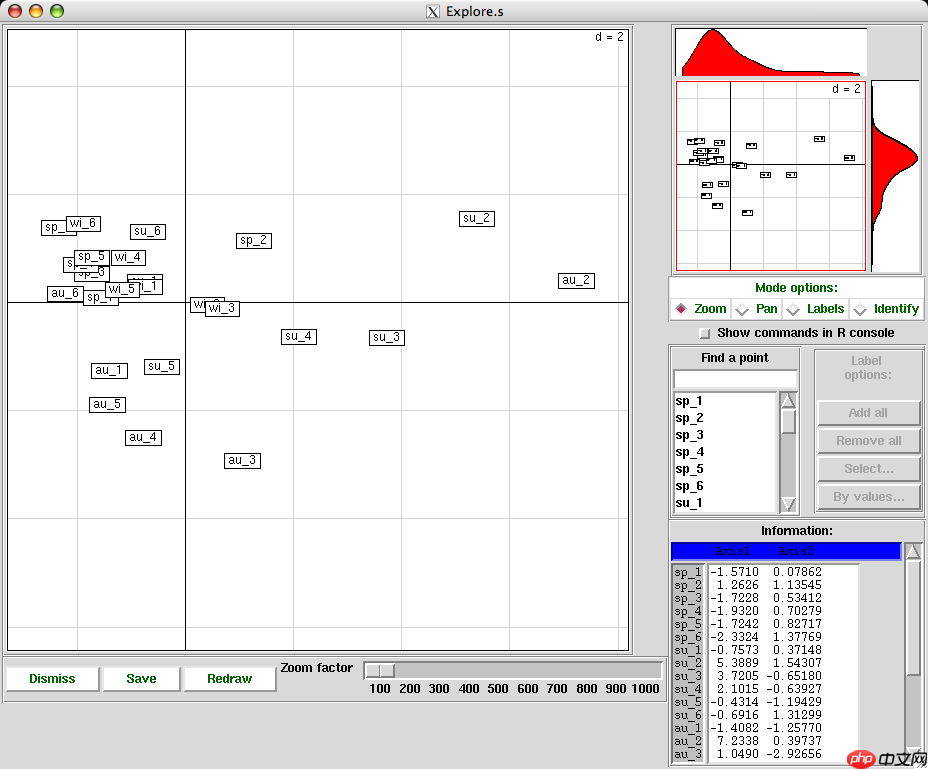Select the Labels mode radio button
The height and width of the screenshot is (769, 928).
[793, 309]
